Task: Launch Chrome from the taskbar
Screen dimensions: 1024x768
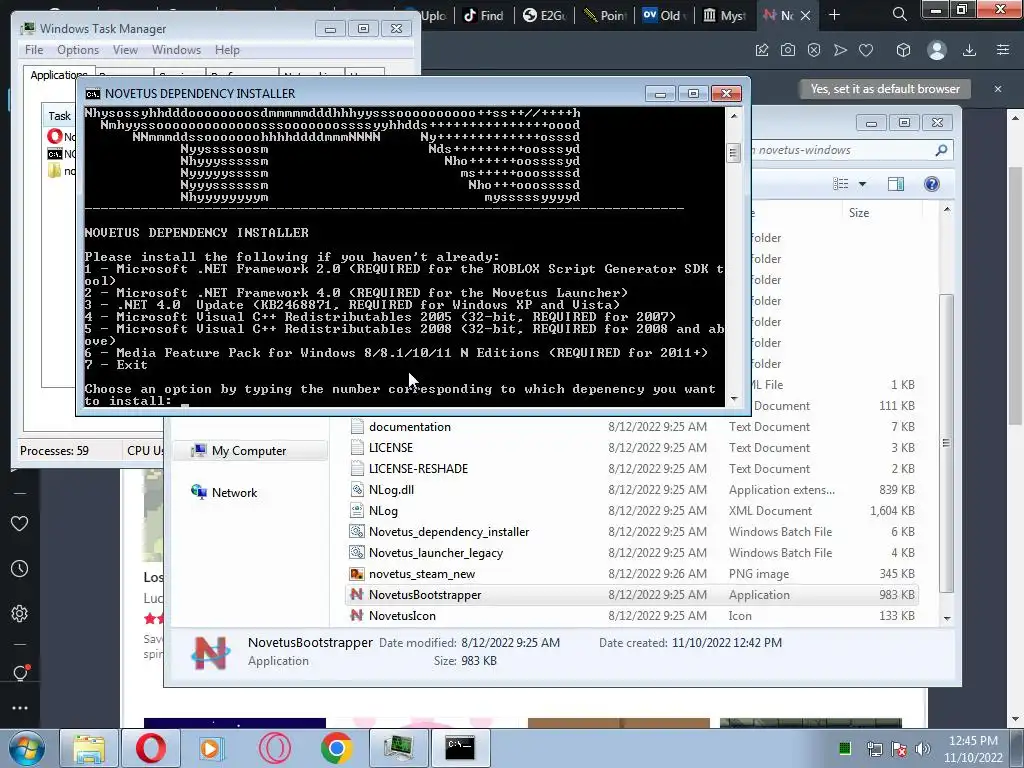Action: click(x=336, y=748)
